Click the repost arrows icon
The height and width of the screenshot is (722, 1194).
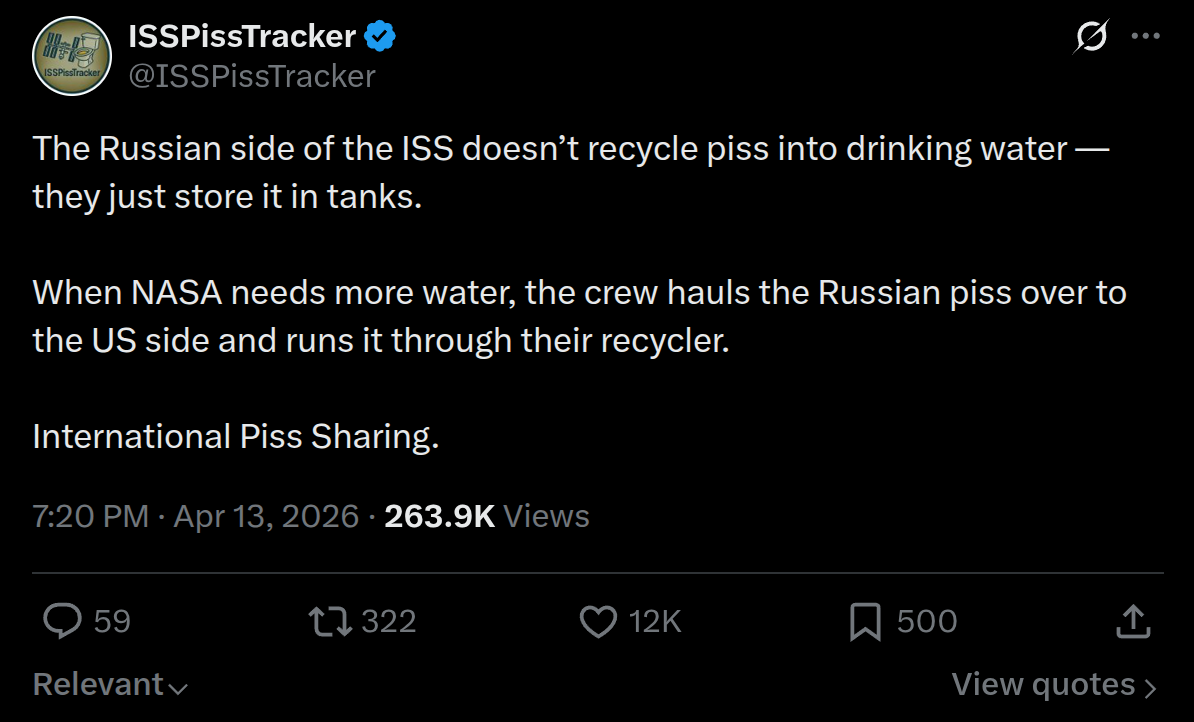click(x=329, y=622)
